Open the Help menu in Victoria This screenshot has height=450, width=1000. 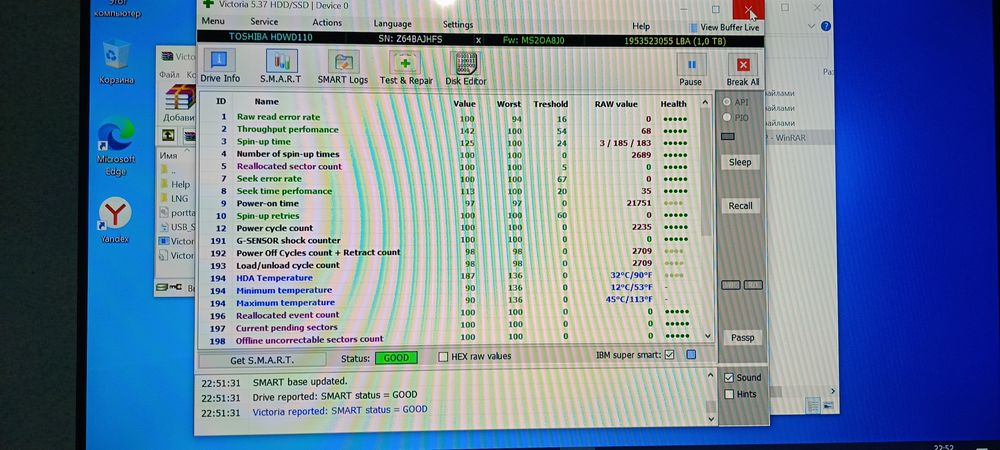coord(641,26)
